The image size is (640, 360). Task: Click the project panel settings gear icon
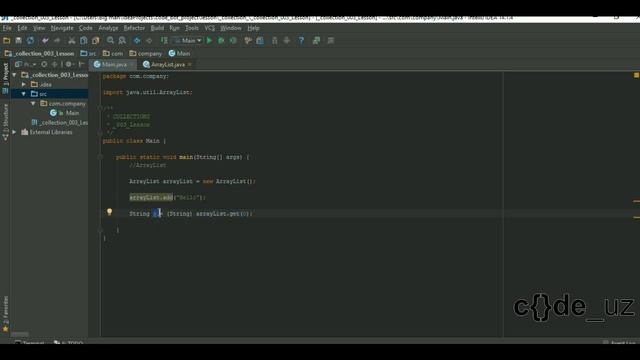click(x=69, y=64)
